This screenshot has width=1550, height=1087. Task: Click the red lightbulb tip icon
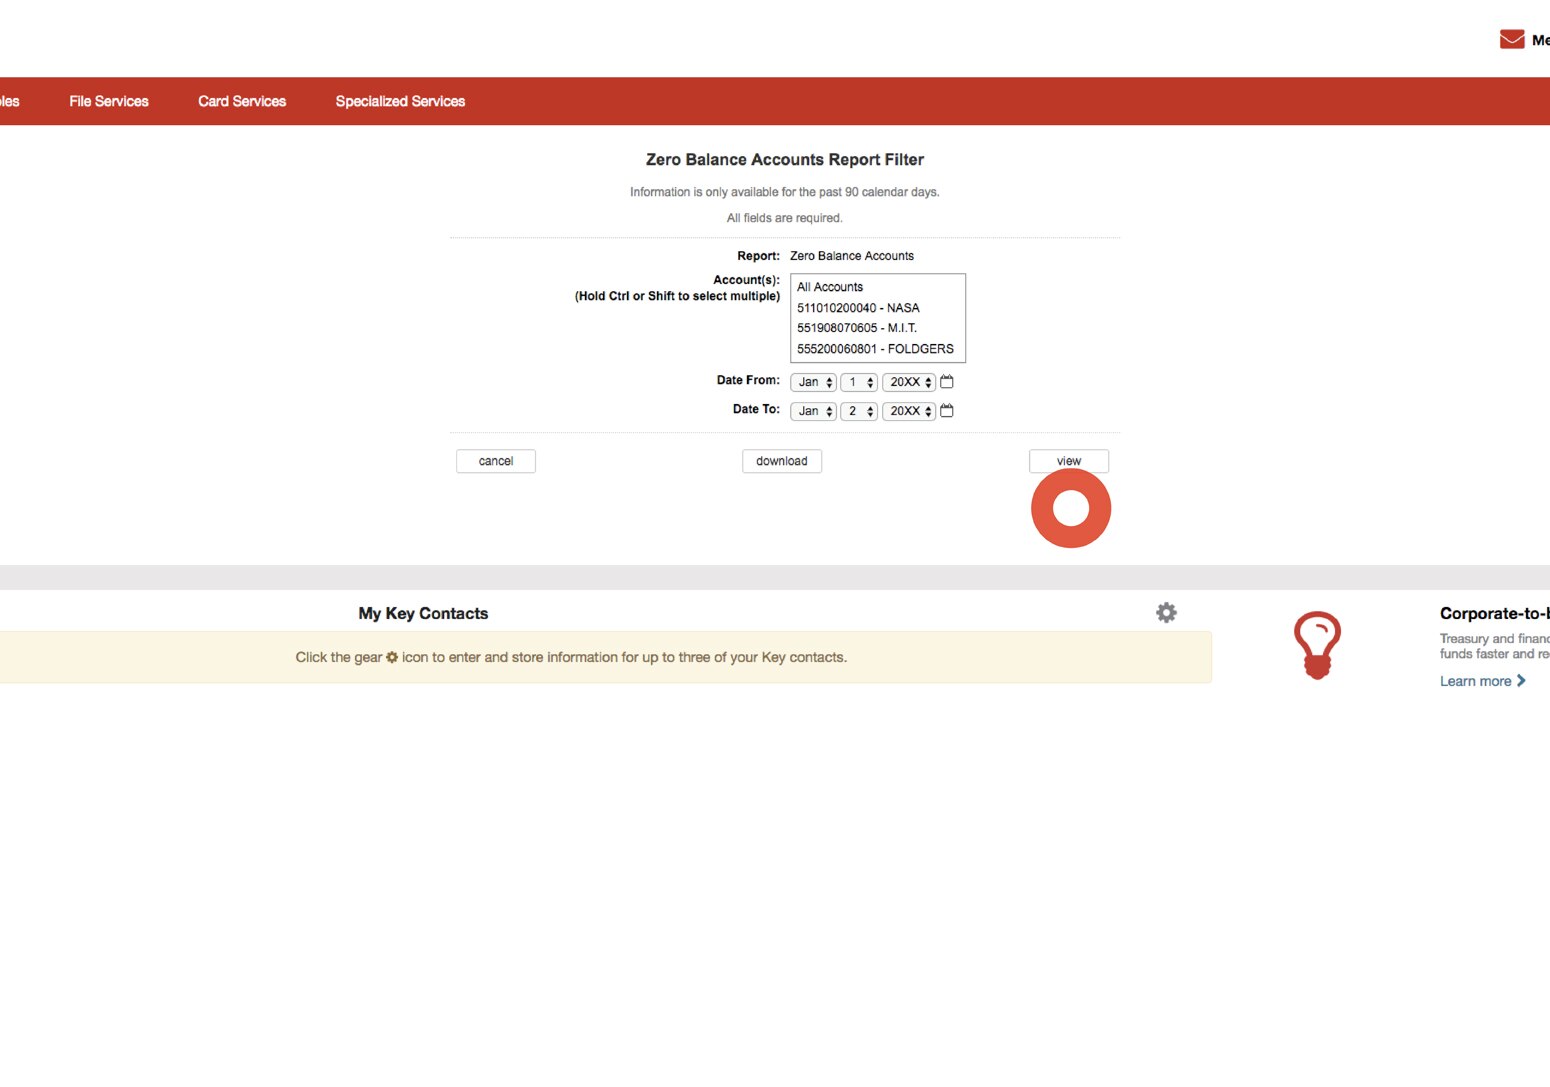tap(1318, 644)
